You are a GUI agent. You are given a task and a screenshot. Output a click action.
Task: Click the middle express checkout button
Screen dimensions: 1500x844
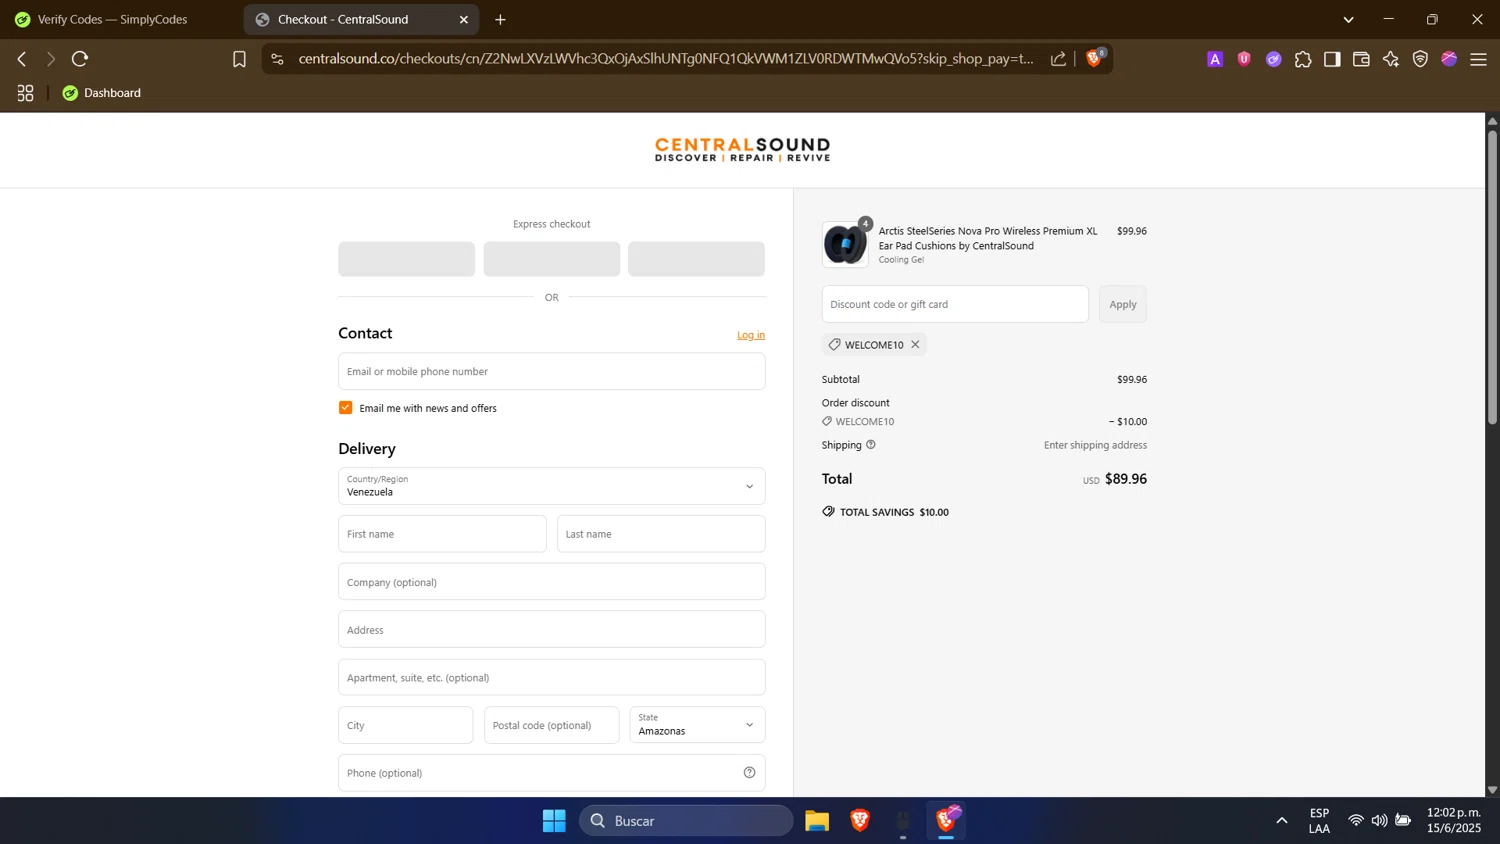click(x=552, y=259)
